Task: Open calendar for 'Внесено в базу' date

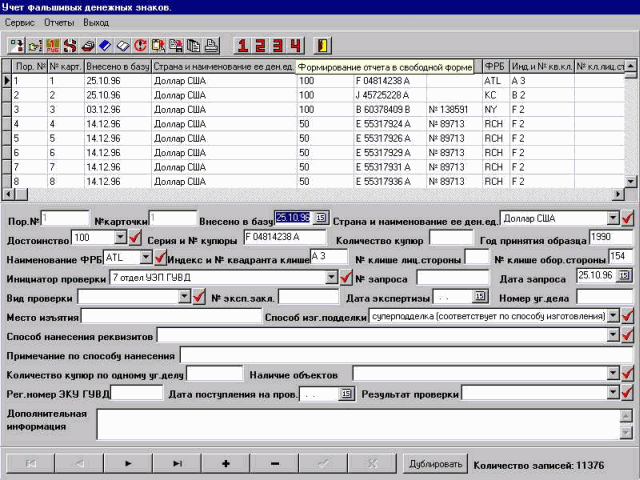Action: 321,218
